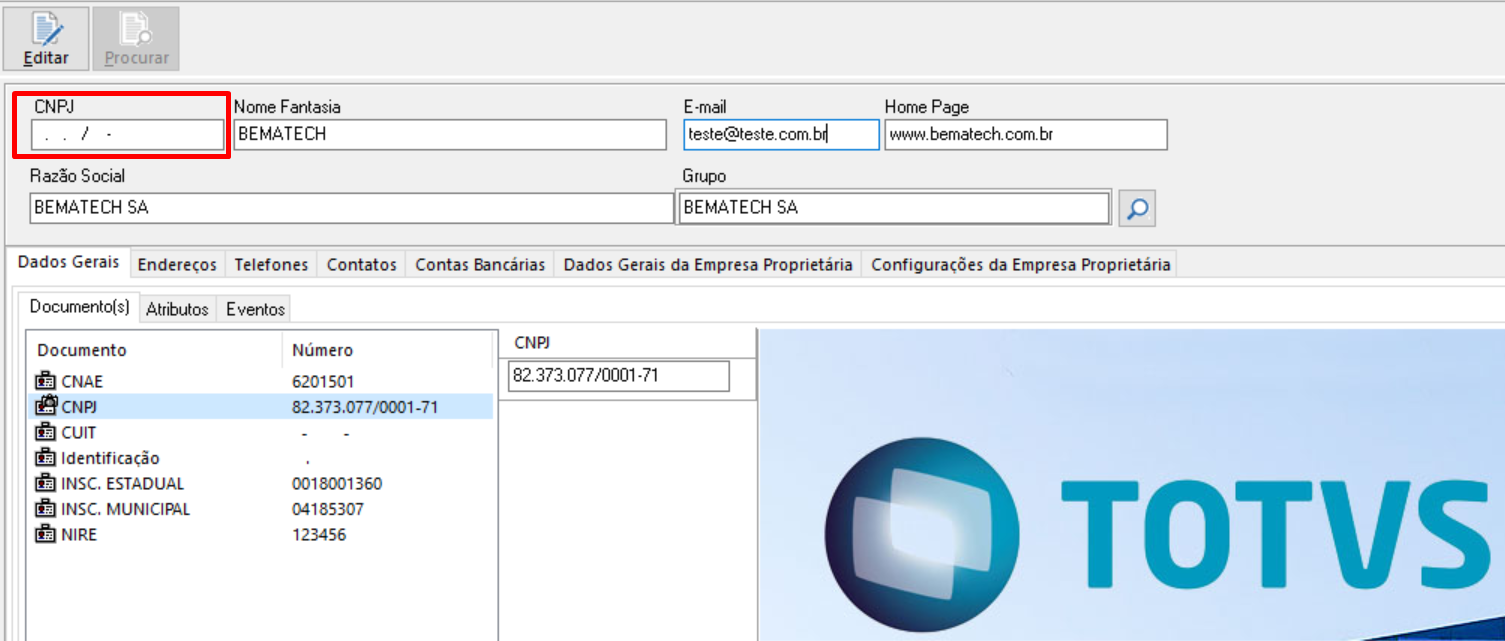
Task: Click the Número column header
Action: (322, 350)
